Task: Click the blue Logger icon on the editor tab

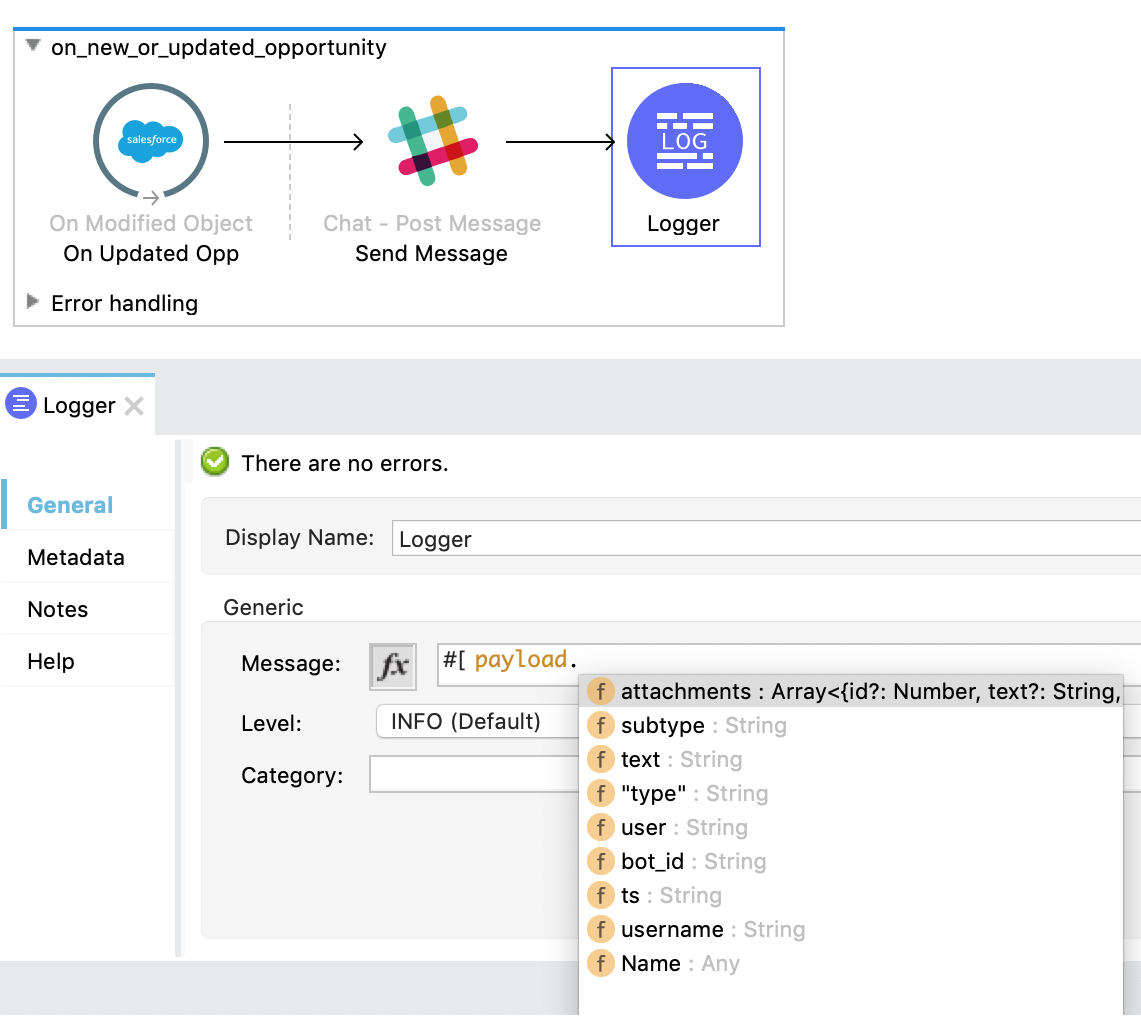Action: [20, 404]
